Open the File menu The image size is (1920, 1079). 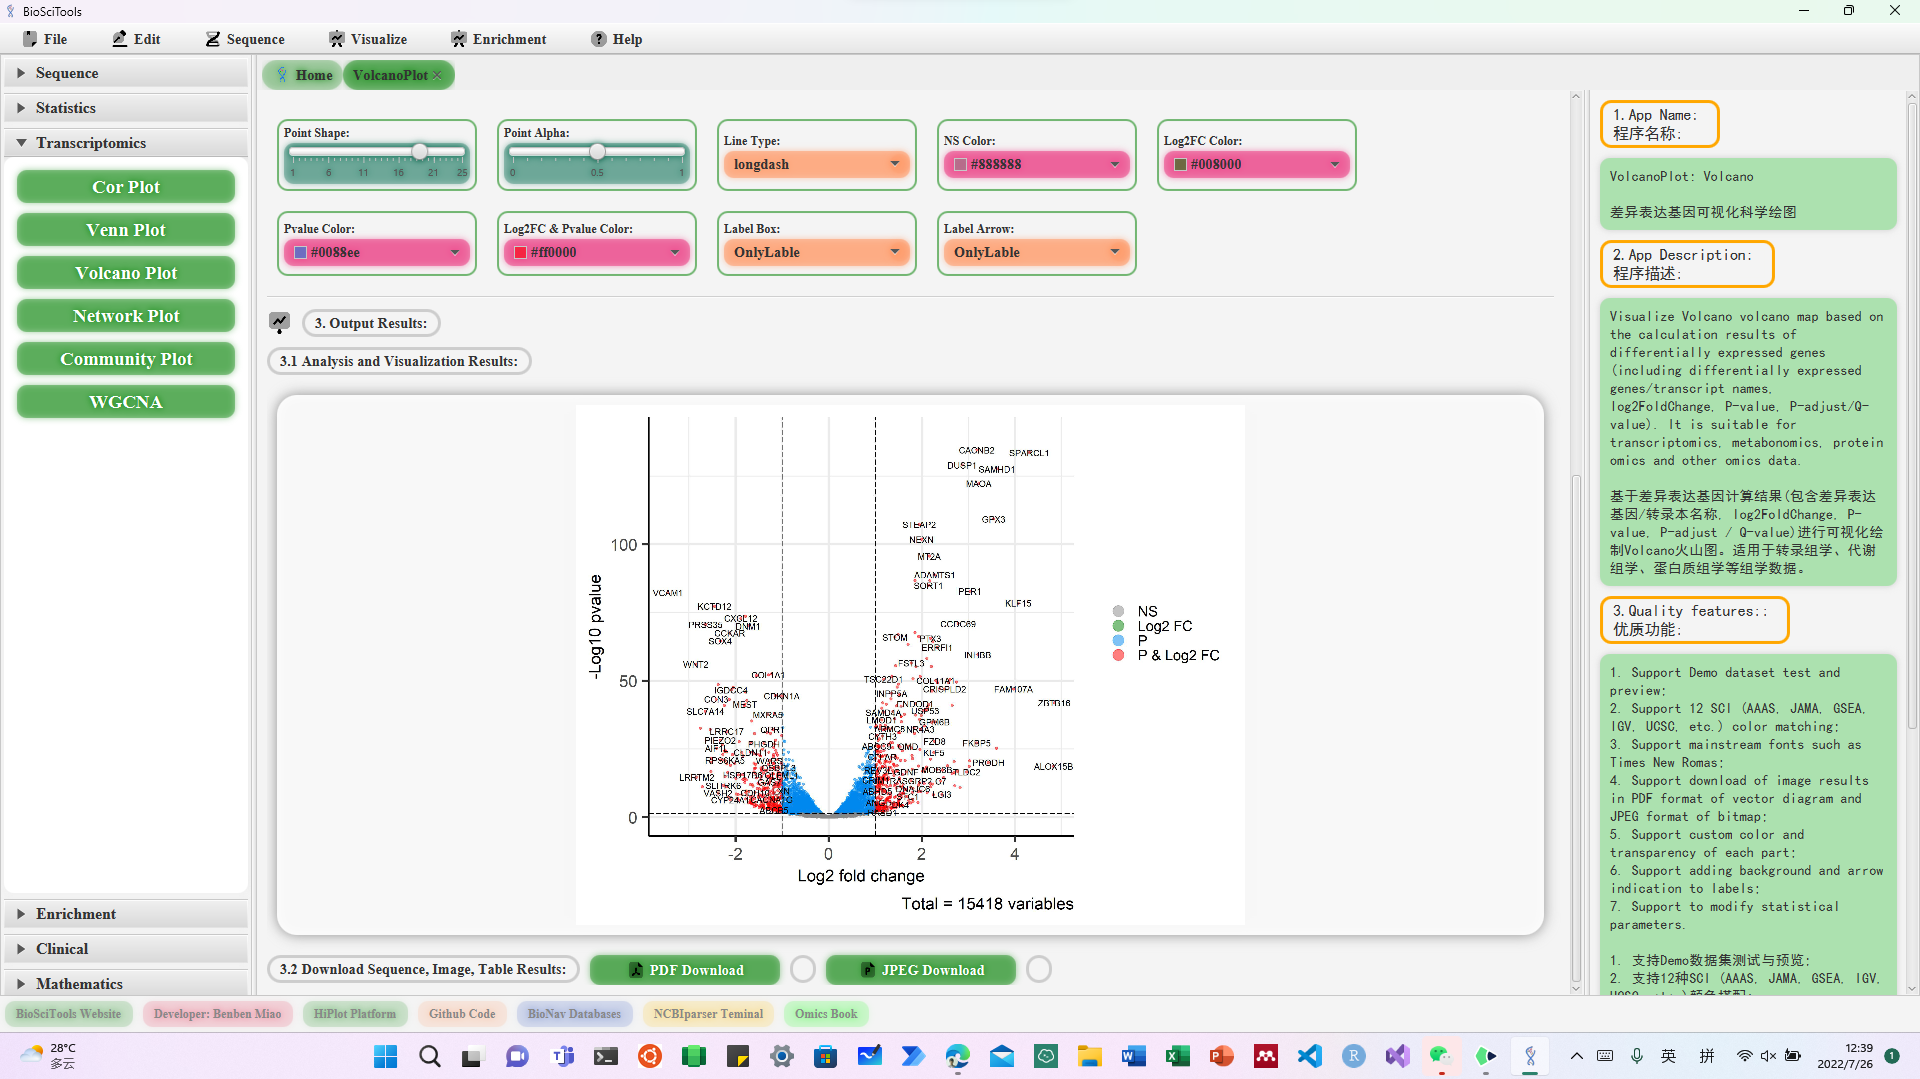[45, 39]
